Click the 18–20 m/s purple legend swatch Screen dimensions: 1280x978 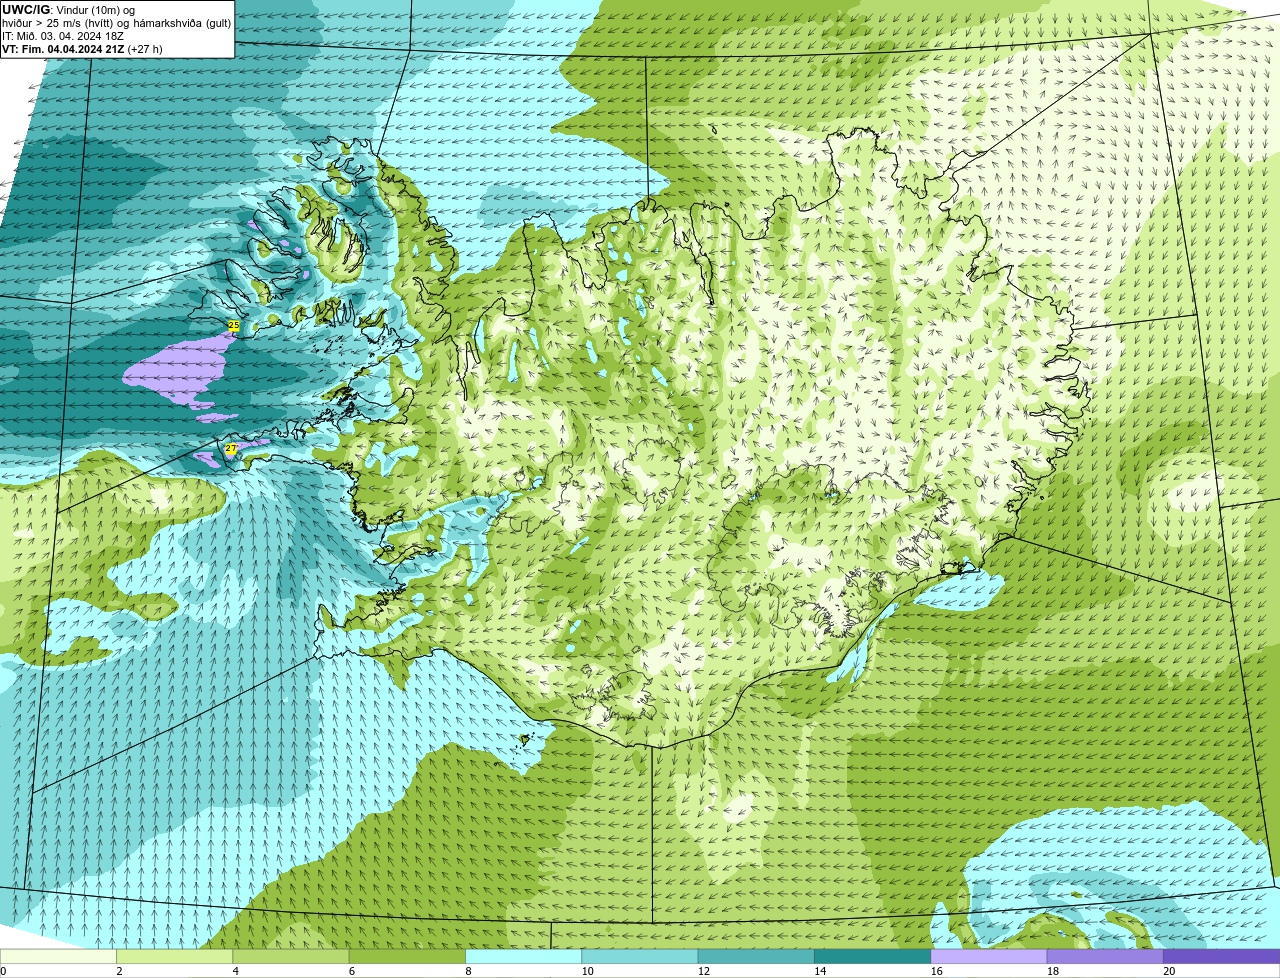1105,956
